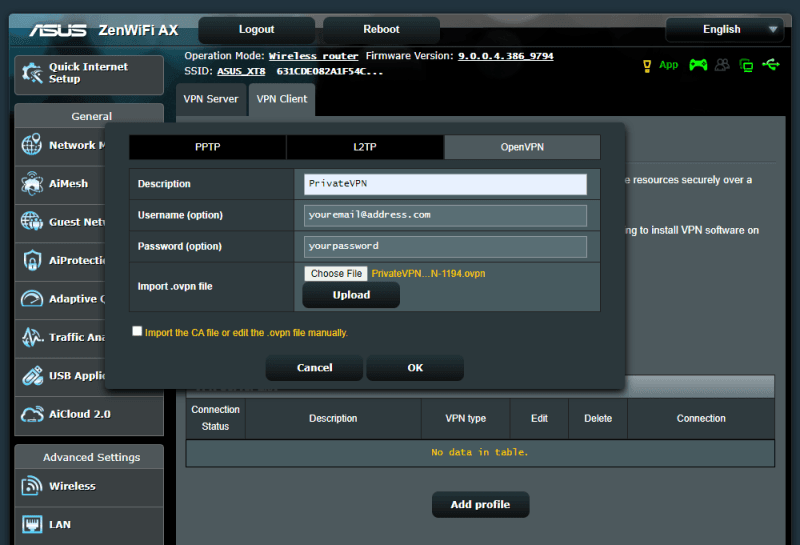This screenshot has height=545, width=800.
Task: Click the Reboot button
Action: pos(381,30)
